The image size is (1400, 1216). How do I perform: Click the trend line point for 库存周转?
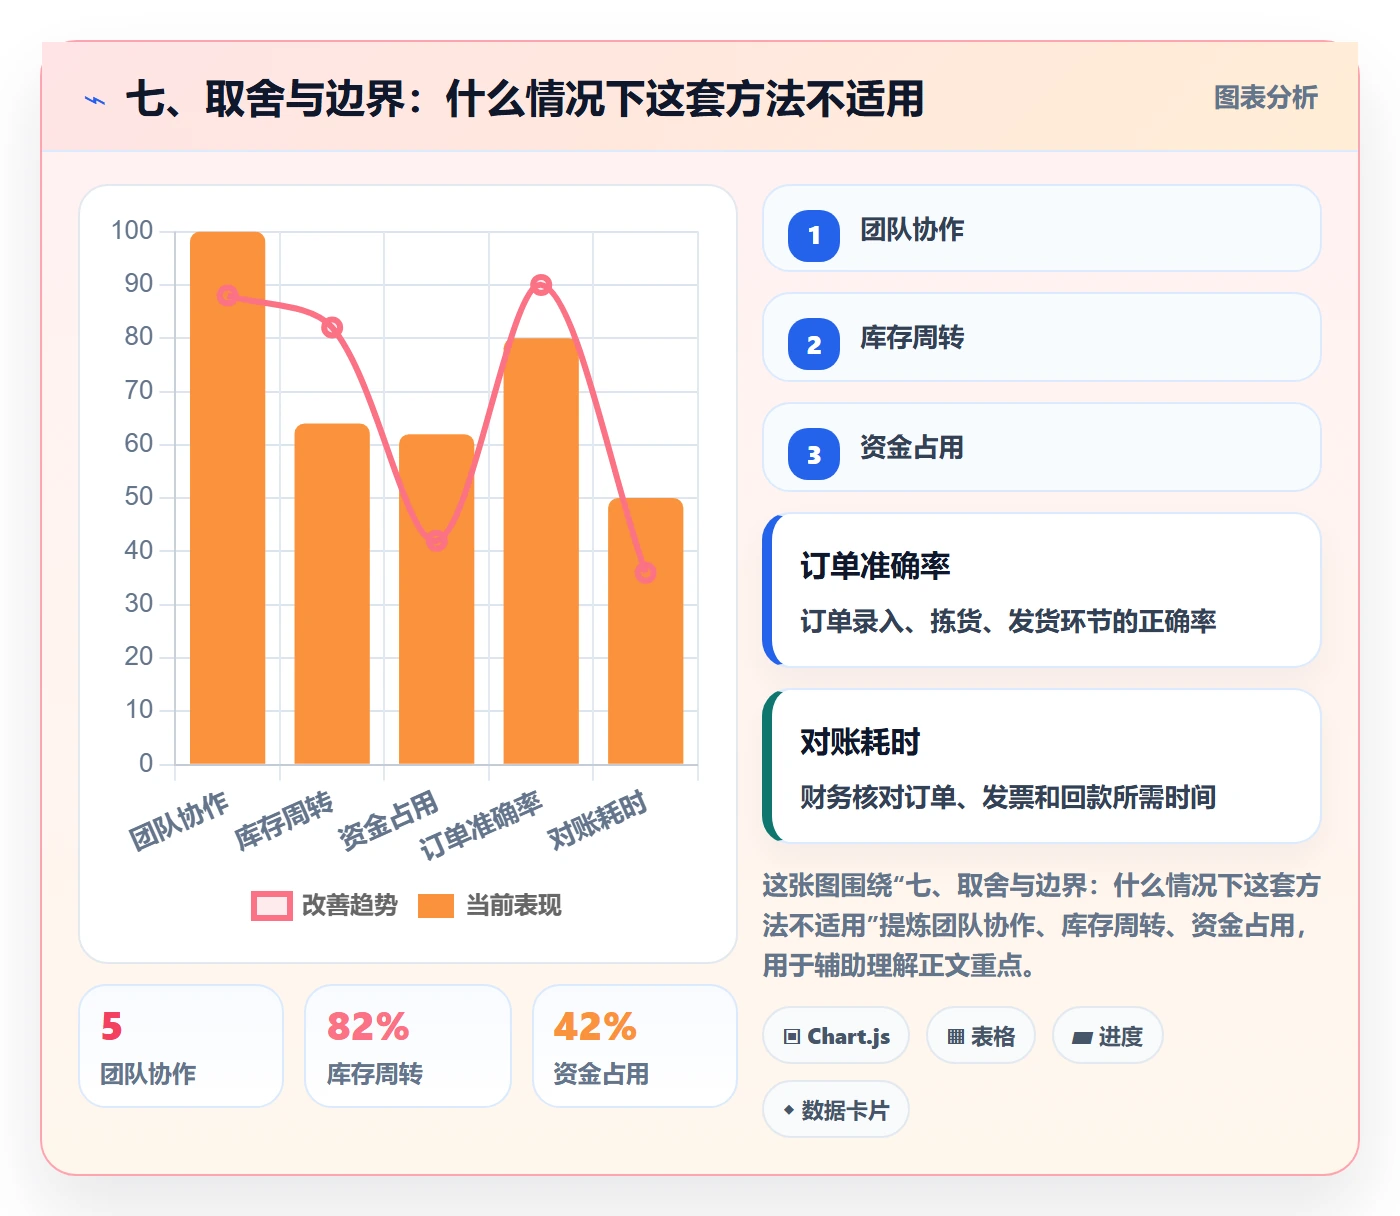pos(332,328)
